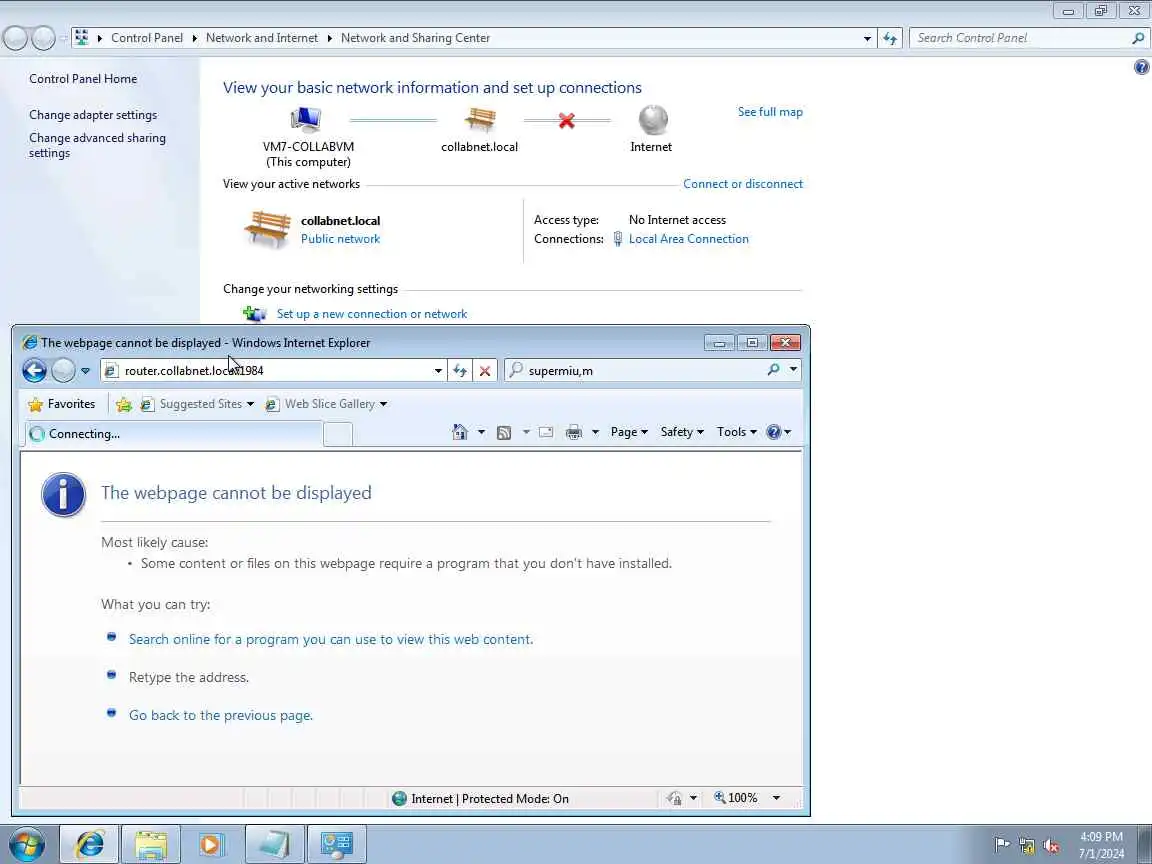Click the IE Home icon
The width and height of the screenshot is (1152, 864).
[460, 432]
